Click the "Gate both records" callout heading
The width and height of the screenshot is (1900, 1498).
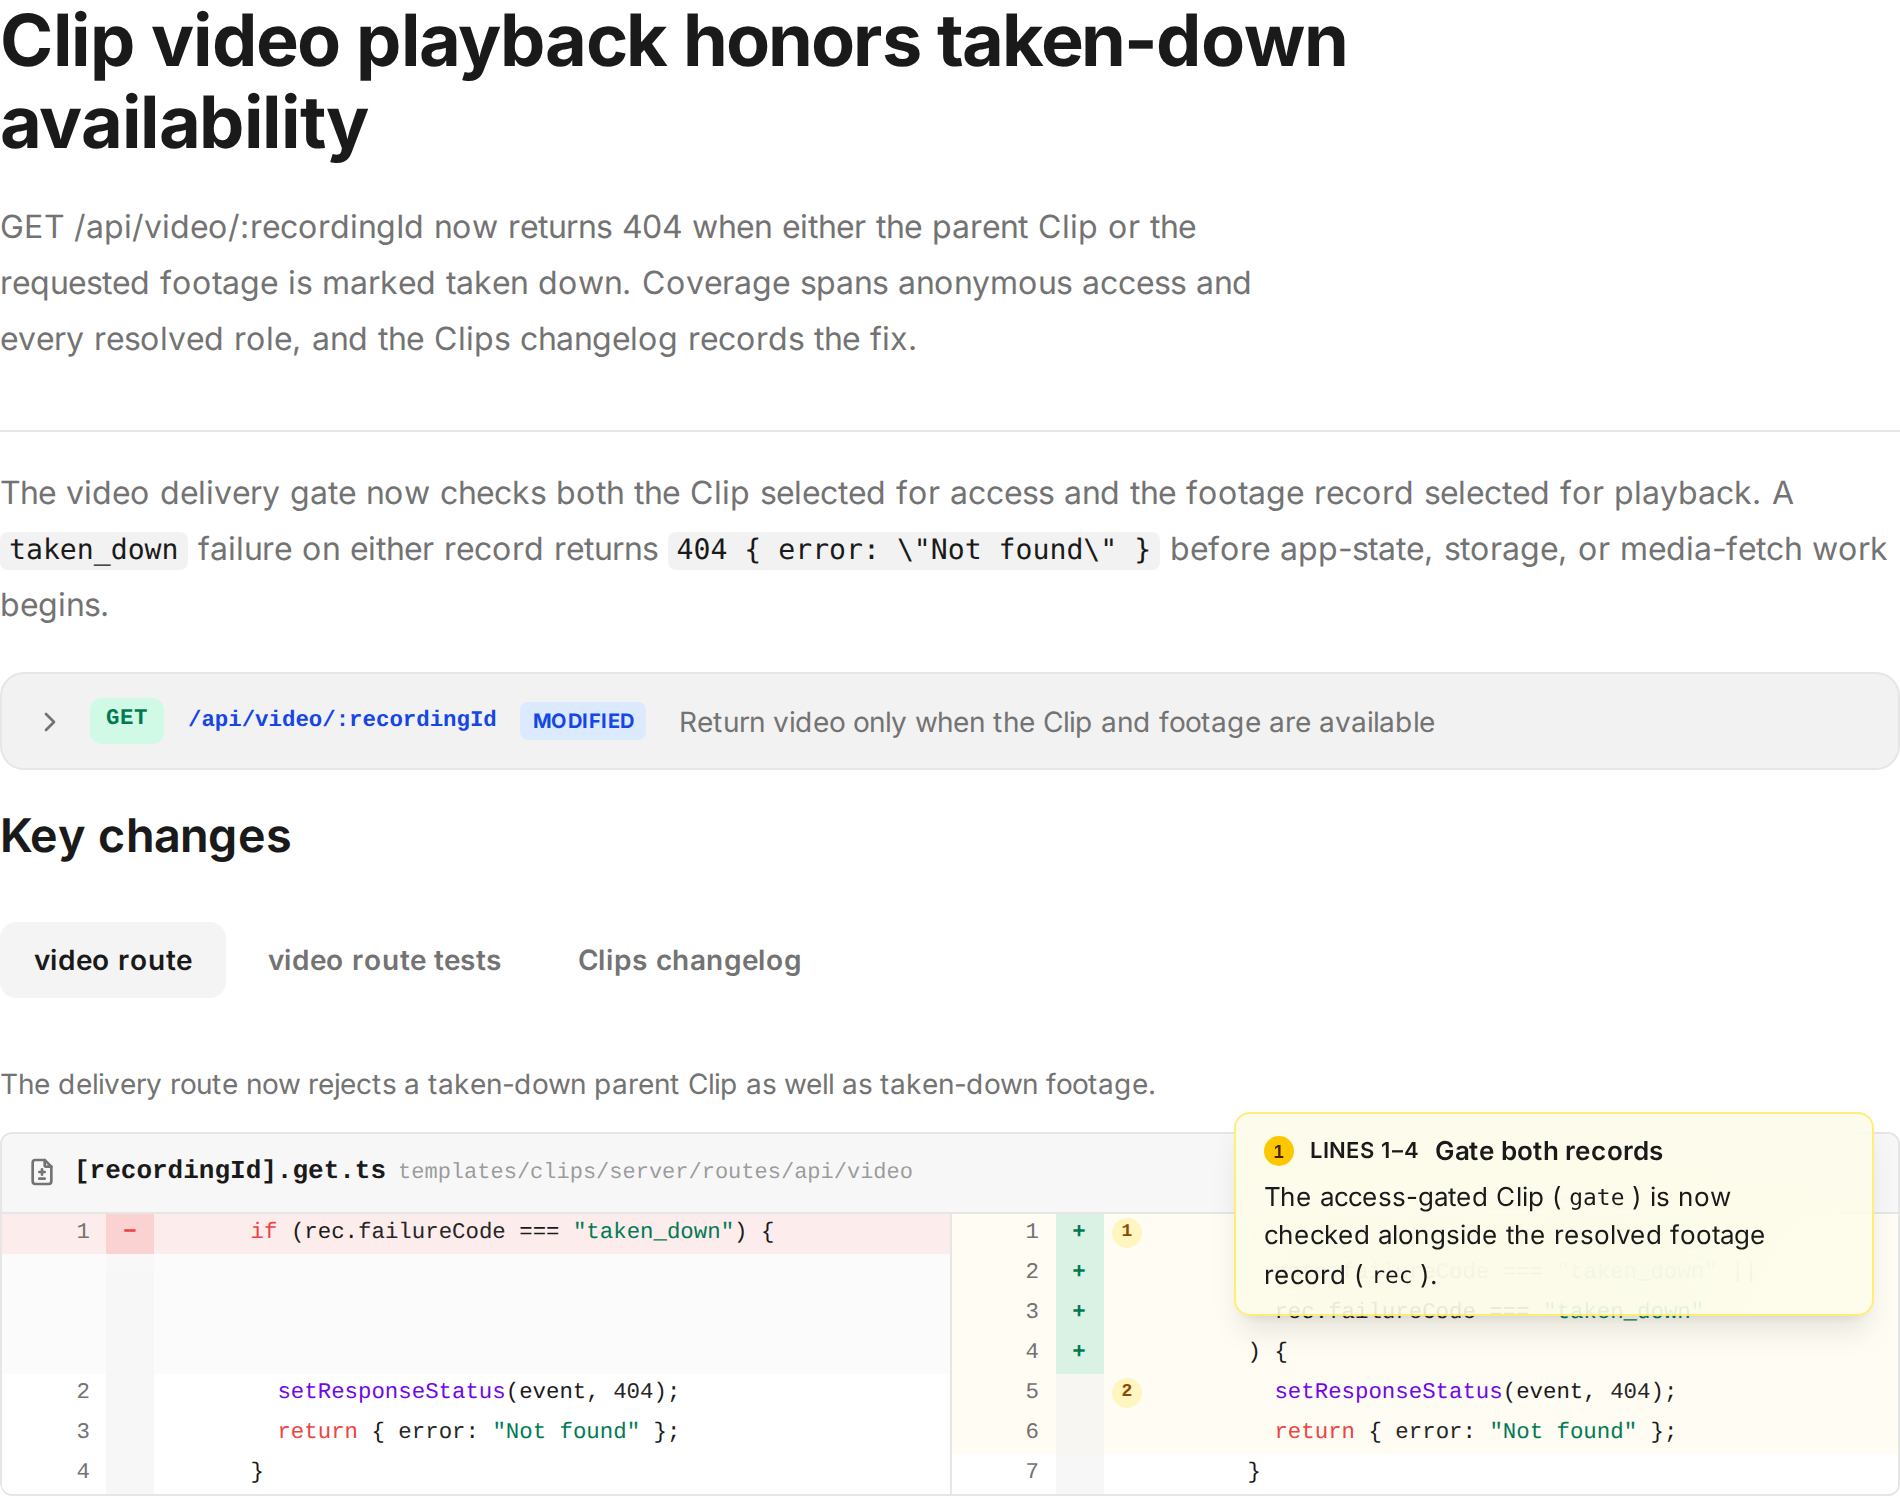[x=1549, y=1151]
